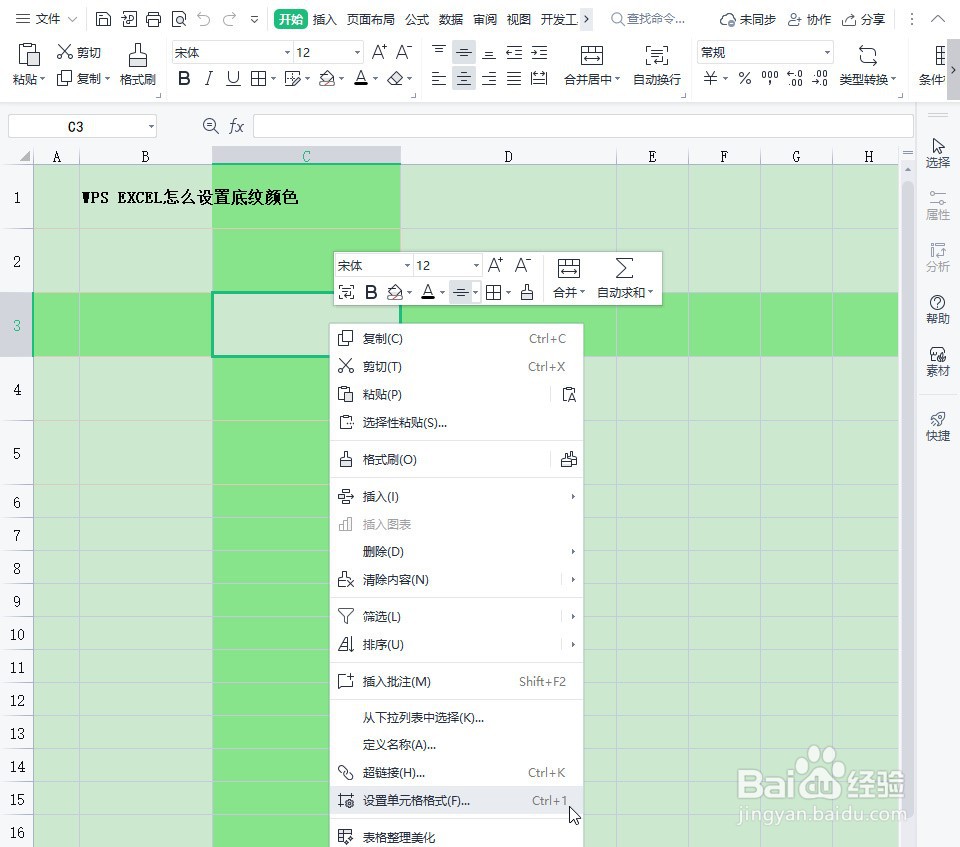The width and height of the screenshot is (960, 847).
Task: Open the 帮助 help panel in right sidebar
Action: coord(937,310)
